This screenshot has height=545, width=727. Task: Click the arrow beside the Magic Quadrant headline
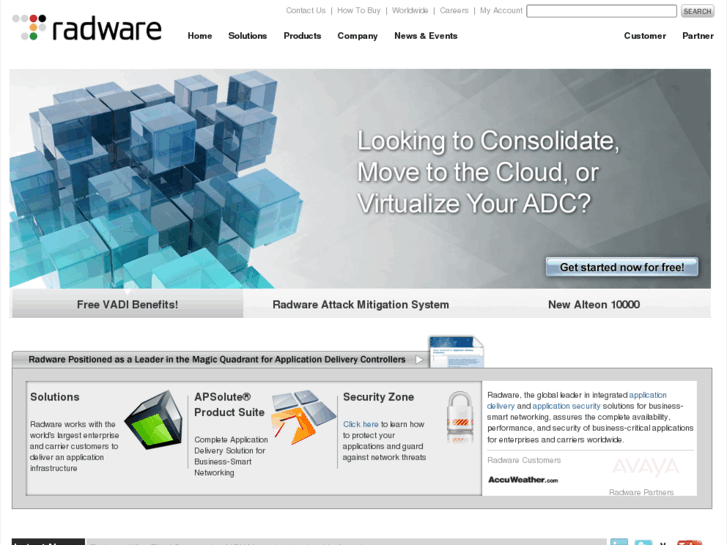[419, 359]
